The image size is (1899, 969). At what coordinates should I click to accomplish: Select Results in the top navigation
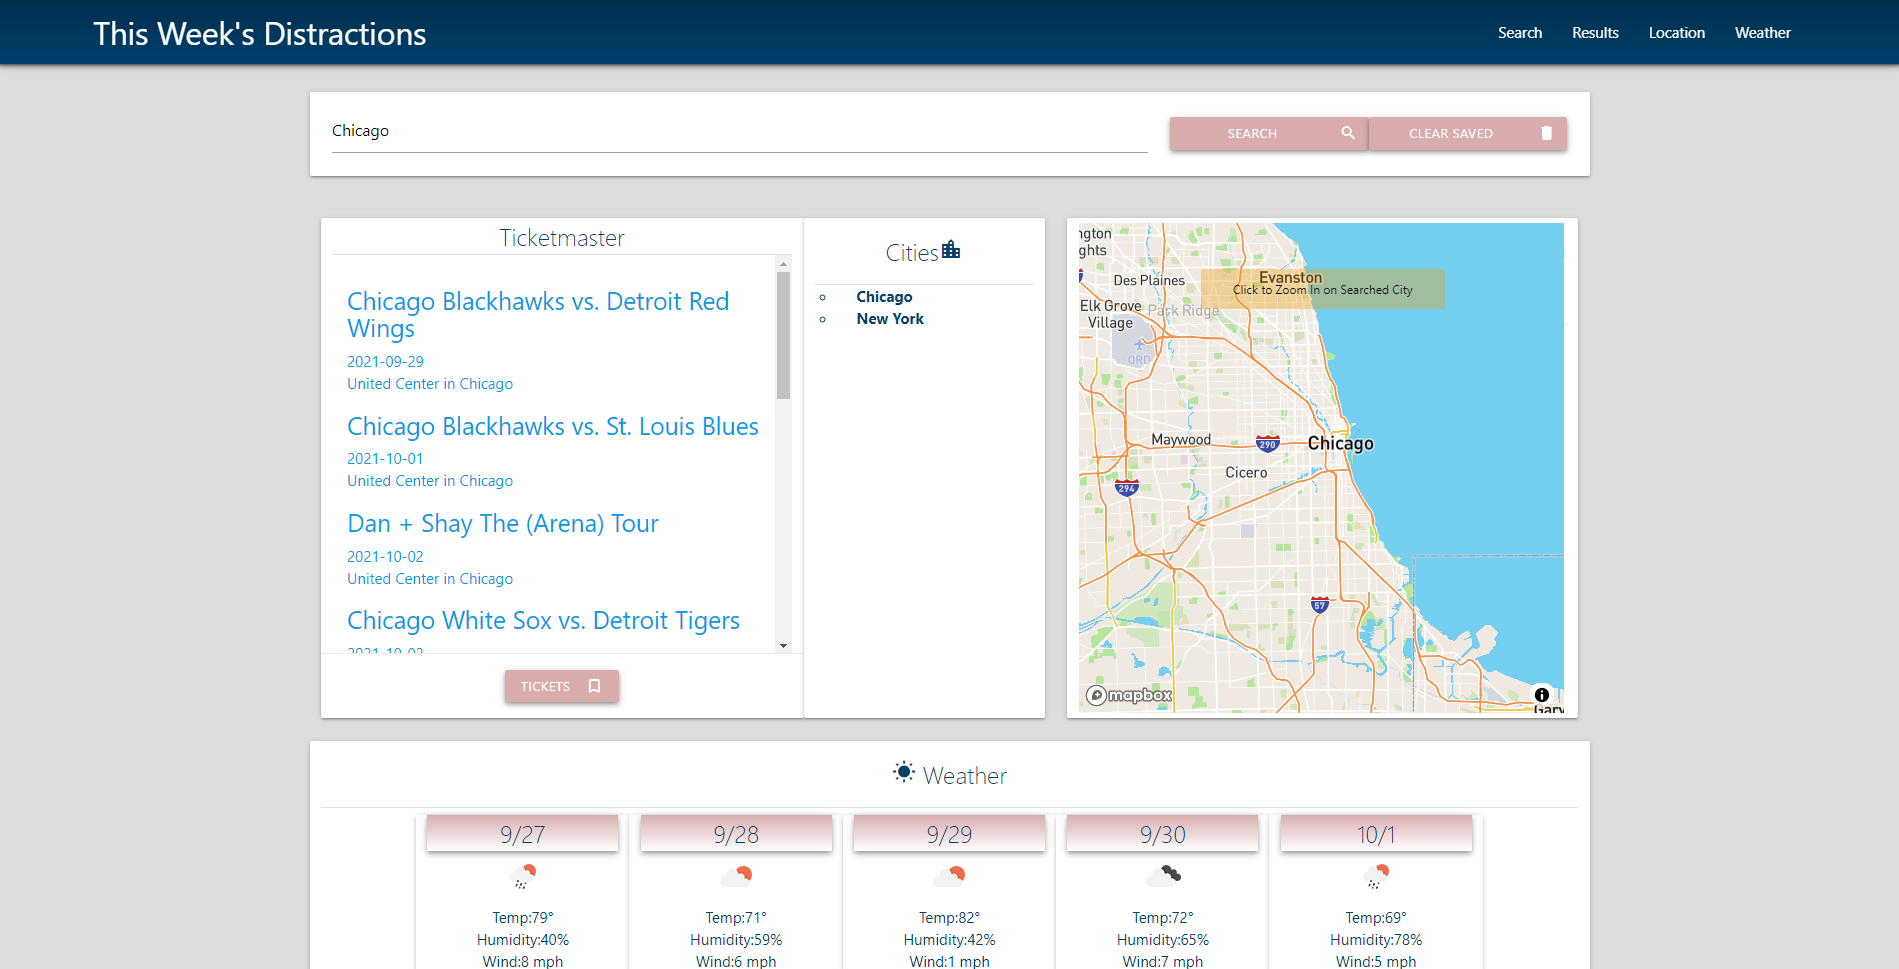1594,33
